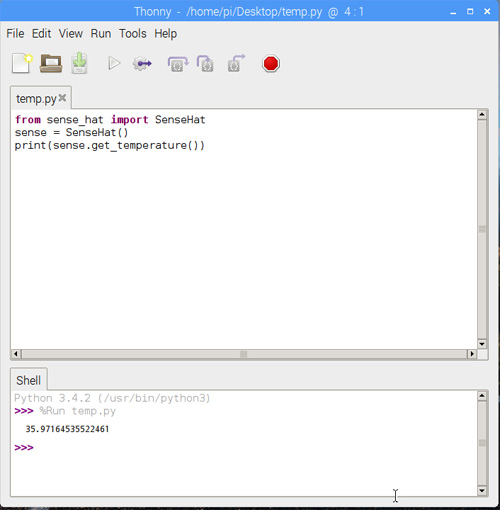Open the Run menu
Screen dimensions: 500x510
pyautogui.click(x=101, y=34)
